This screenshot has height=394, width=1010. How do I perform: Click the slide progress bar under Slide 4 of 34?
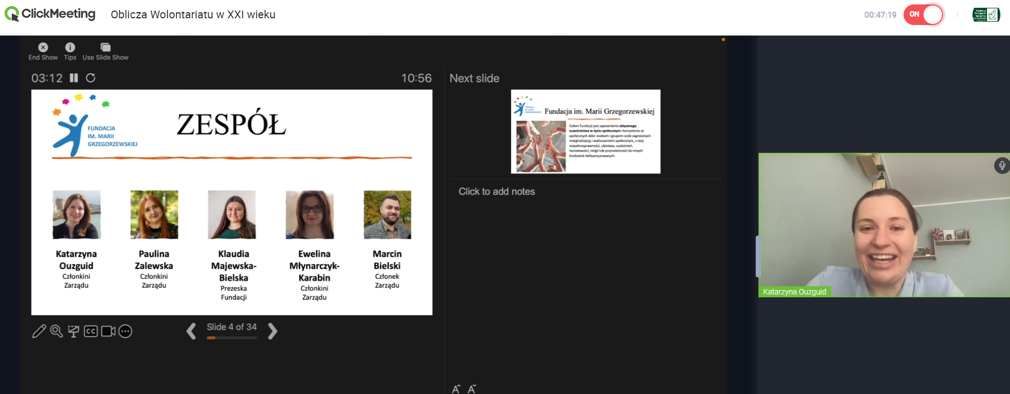point(231,337)
